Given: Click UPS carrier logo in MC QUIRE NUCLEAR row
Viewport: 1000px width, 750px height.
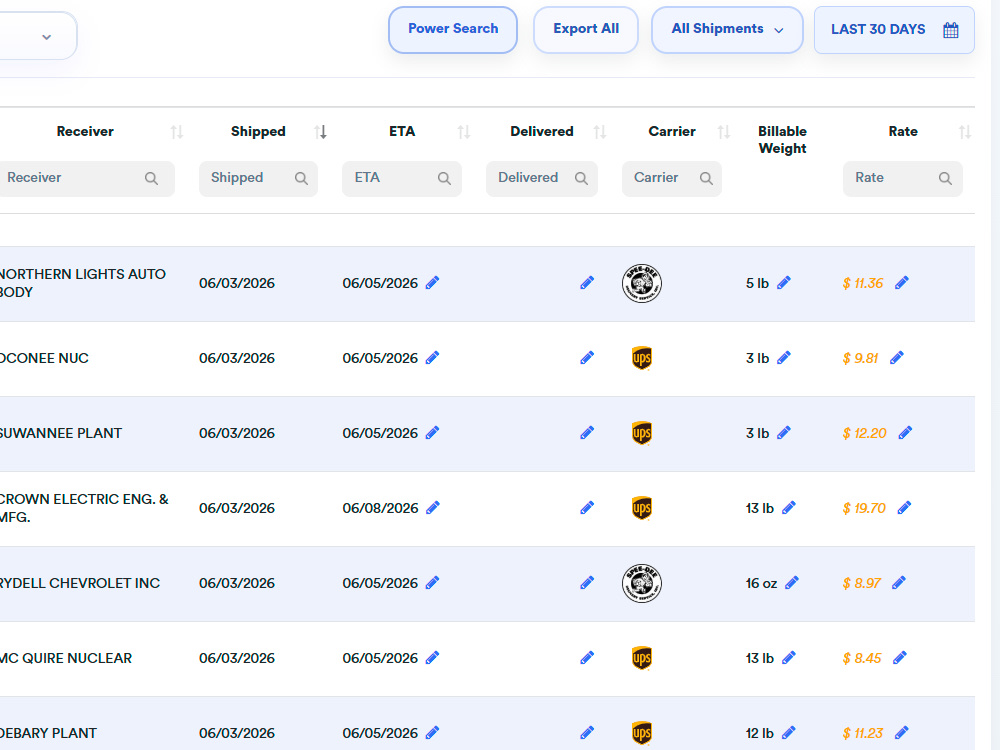Looking at the screenshot, I should point(642,658).
